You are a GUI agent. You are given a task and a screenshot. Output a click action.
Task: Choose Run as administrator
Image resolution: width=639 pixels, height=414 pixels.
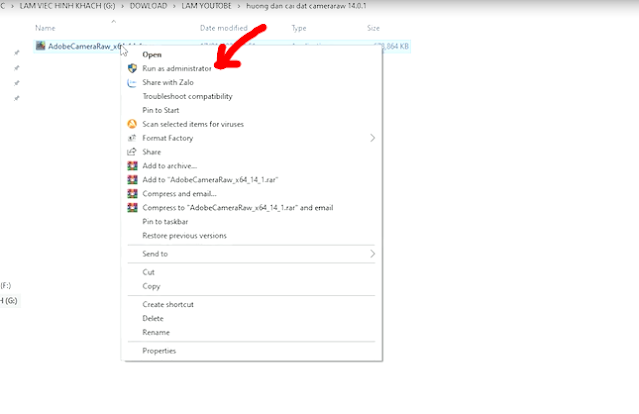(176, 68)
